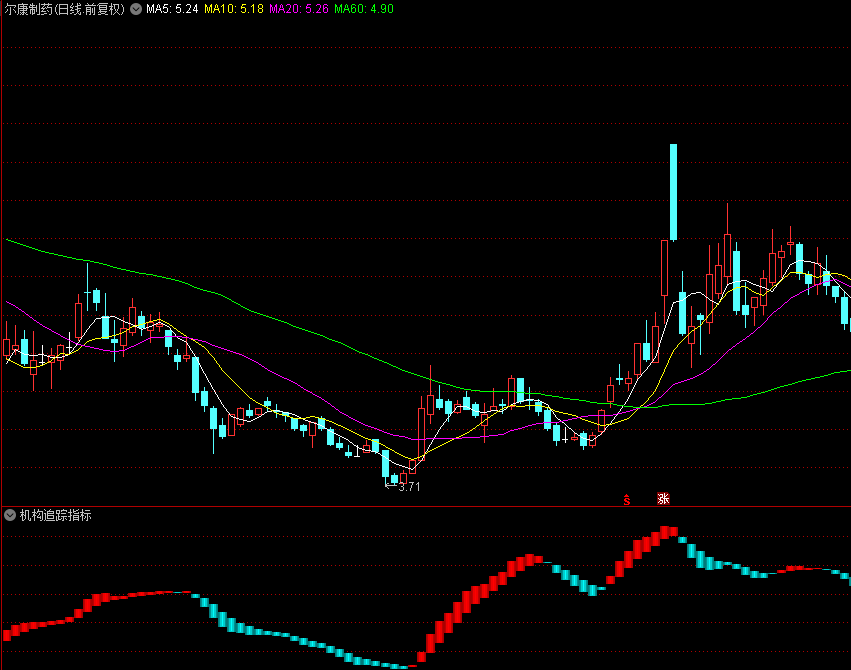Click the red S signal marker
Image resolution: width=851 pixels, height=670 pixels.
[x=627, y=500]
